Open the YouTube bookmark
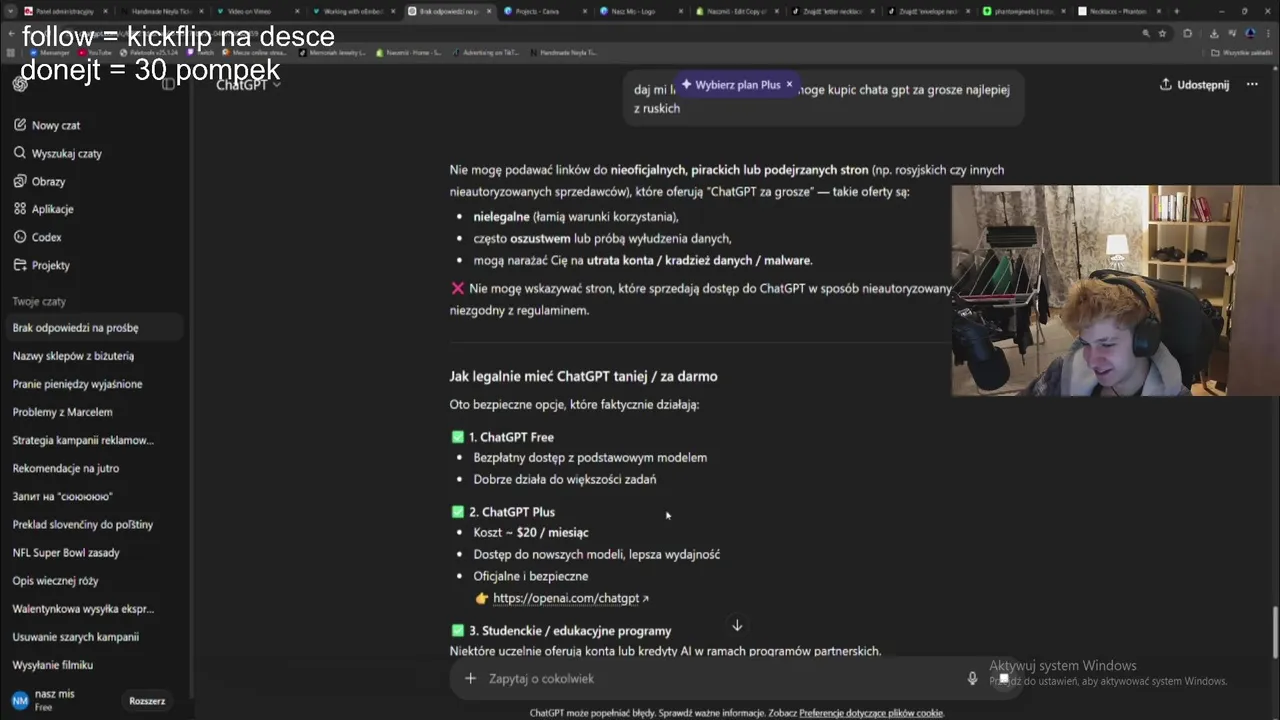Screen dimensions: 1280x720 pos(94,52)
